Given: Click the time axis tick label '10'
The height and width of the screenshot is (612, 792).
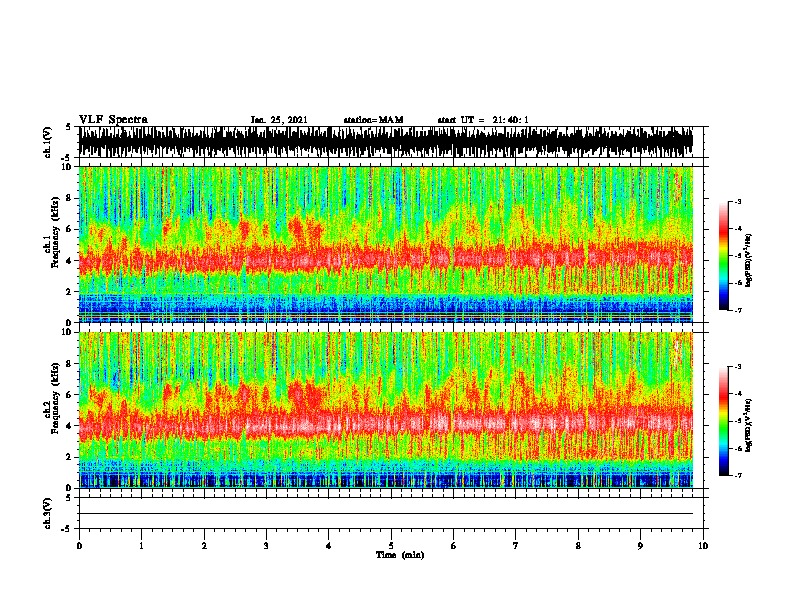Looking at the screenshot, I should [703, 546].
